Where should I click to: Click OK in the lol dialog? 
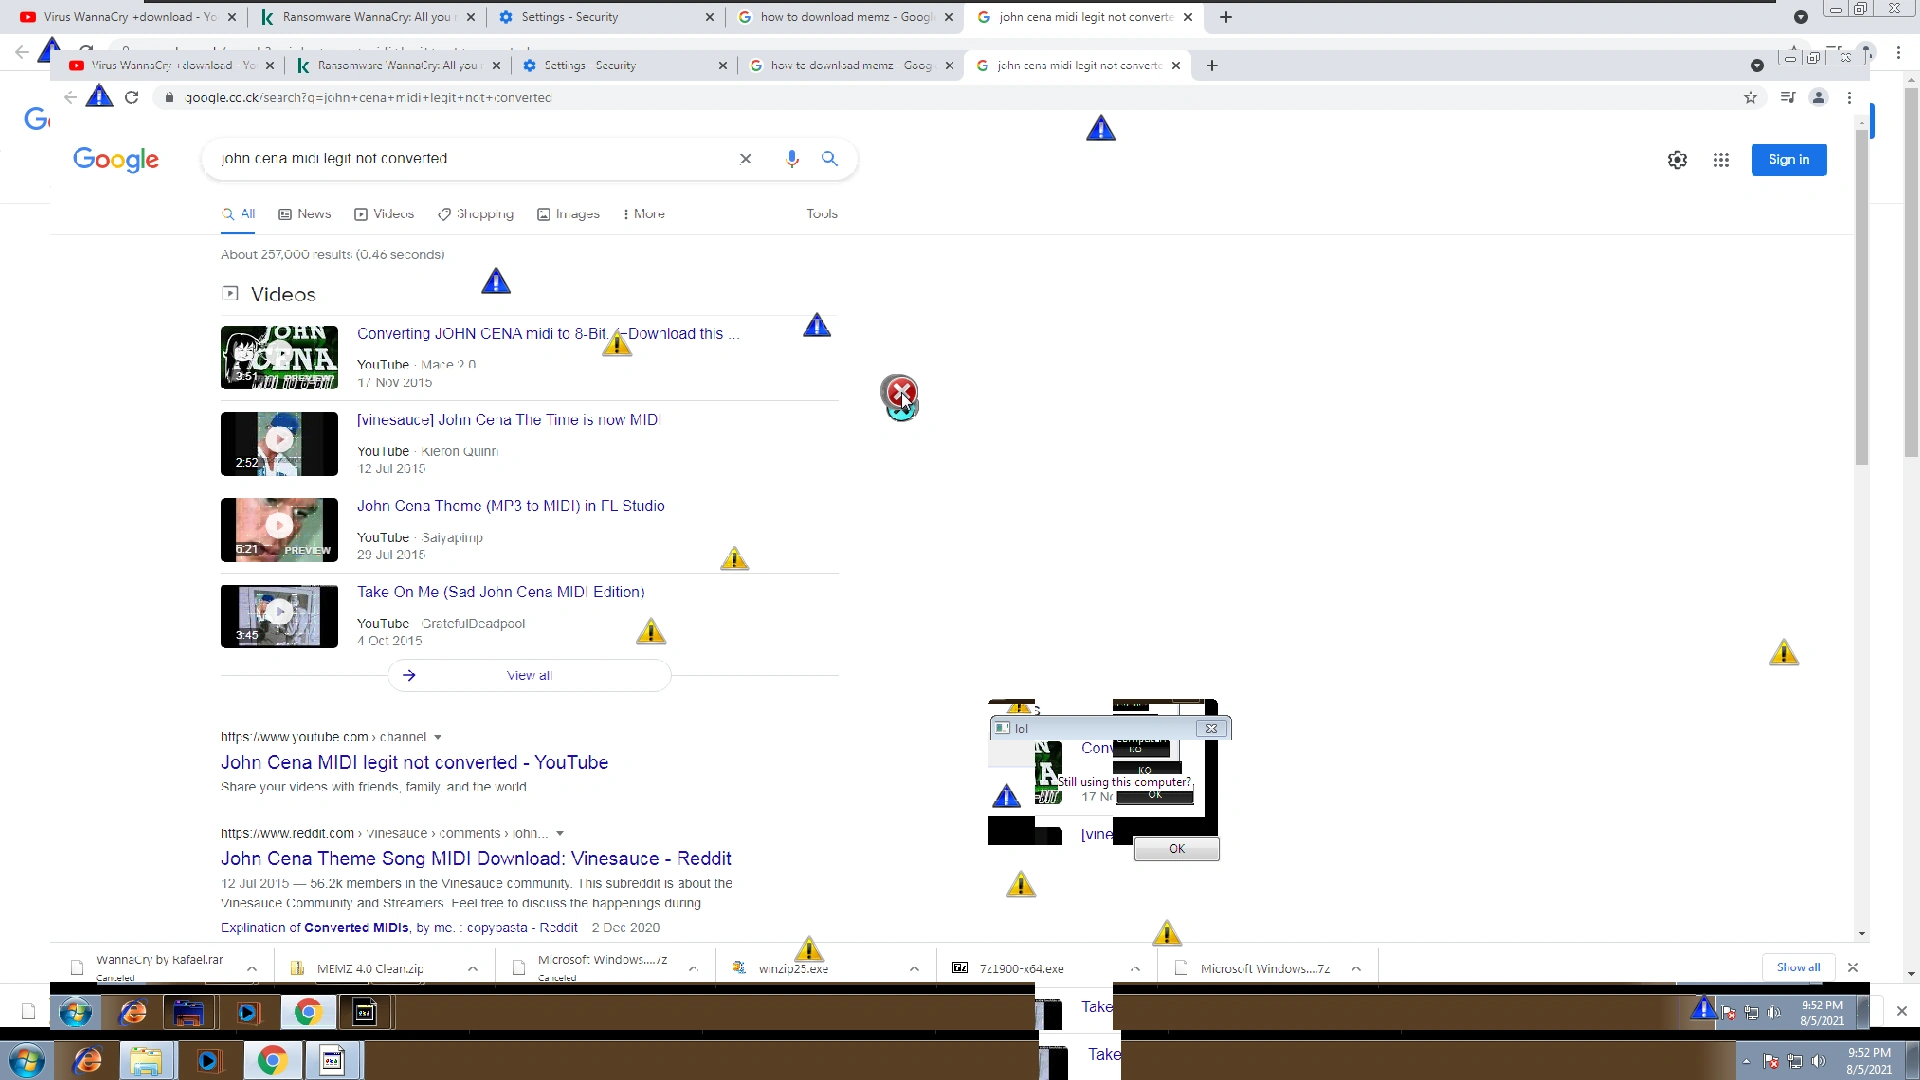tap(1176, 849)
